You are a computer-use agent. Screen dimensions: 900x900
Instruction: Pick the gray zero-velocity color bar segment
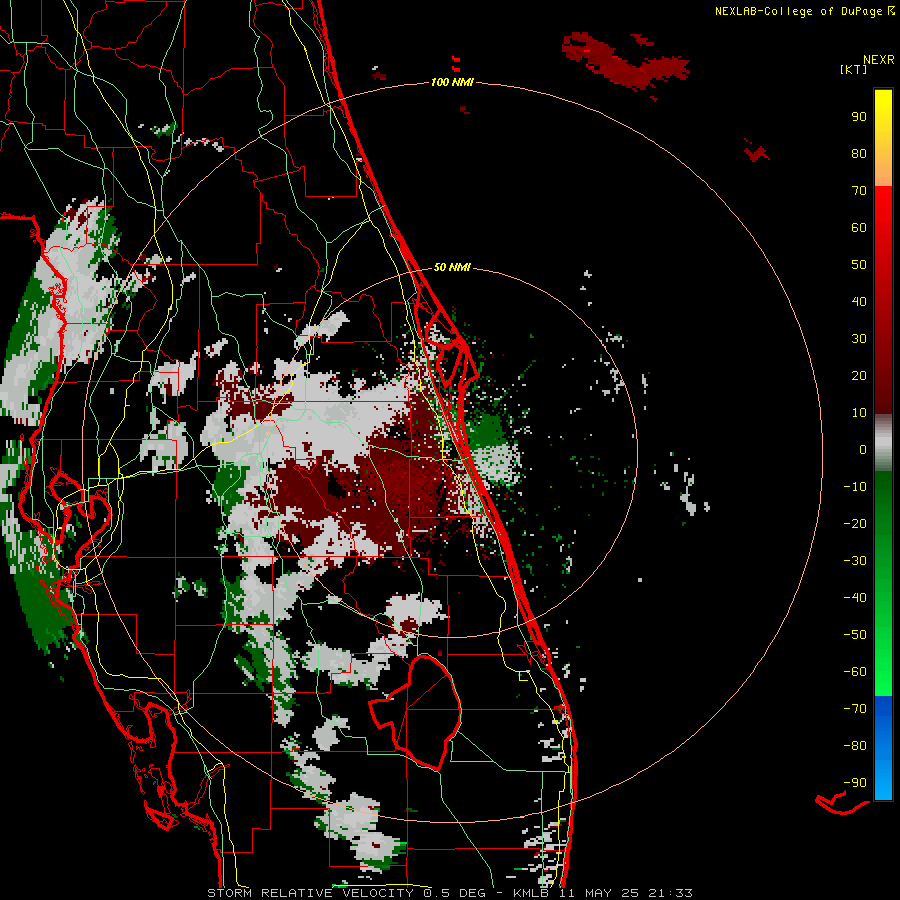pos(883,443)
